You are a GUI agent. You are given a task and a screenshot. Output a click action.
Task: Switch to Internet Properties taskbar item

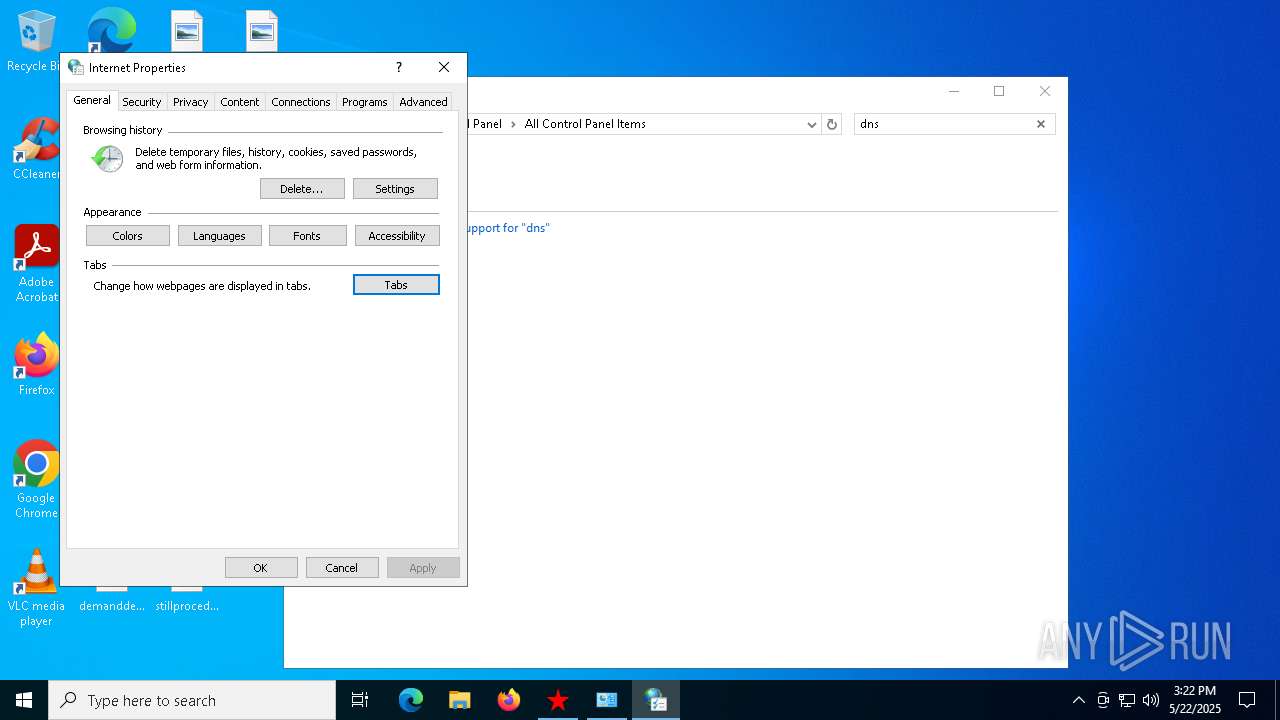pos(656,700)
